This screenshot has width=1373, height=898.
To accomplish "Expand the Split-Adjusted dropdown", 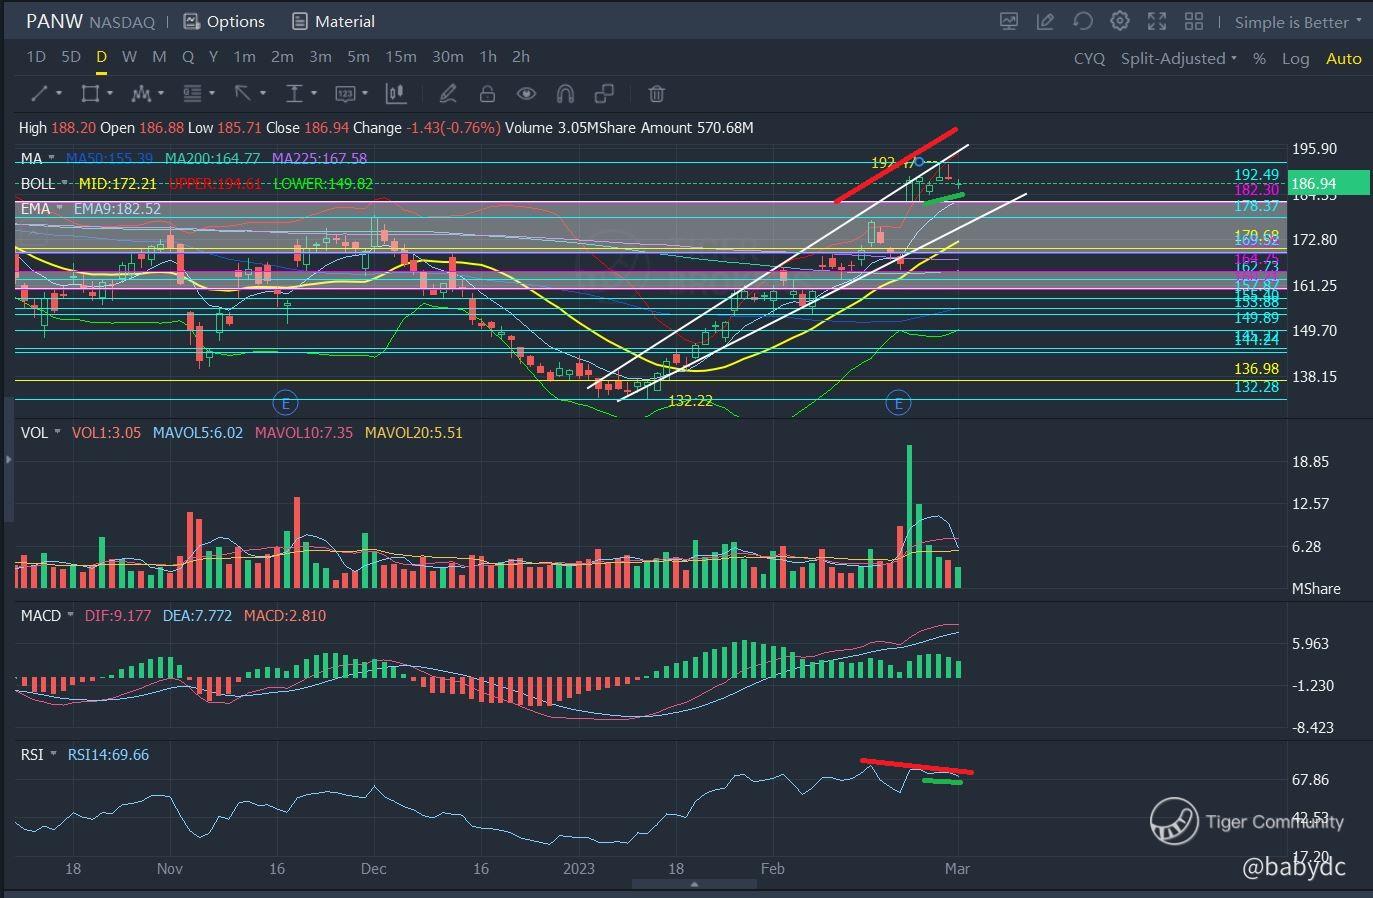I will click(x=1178, y=58).
